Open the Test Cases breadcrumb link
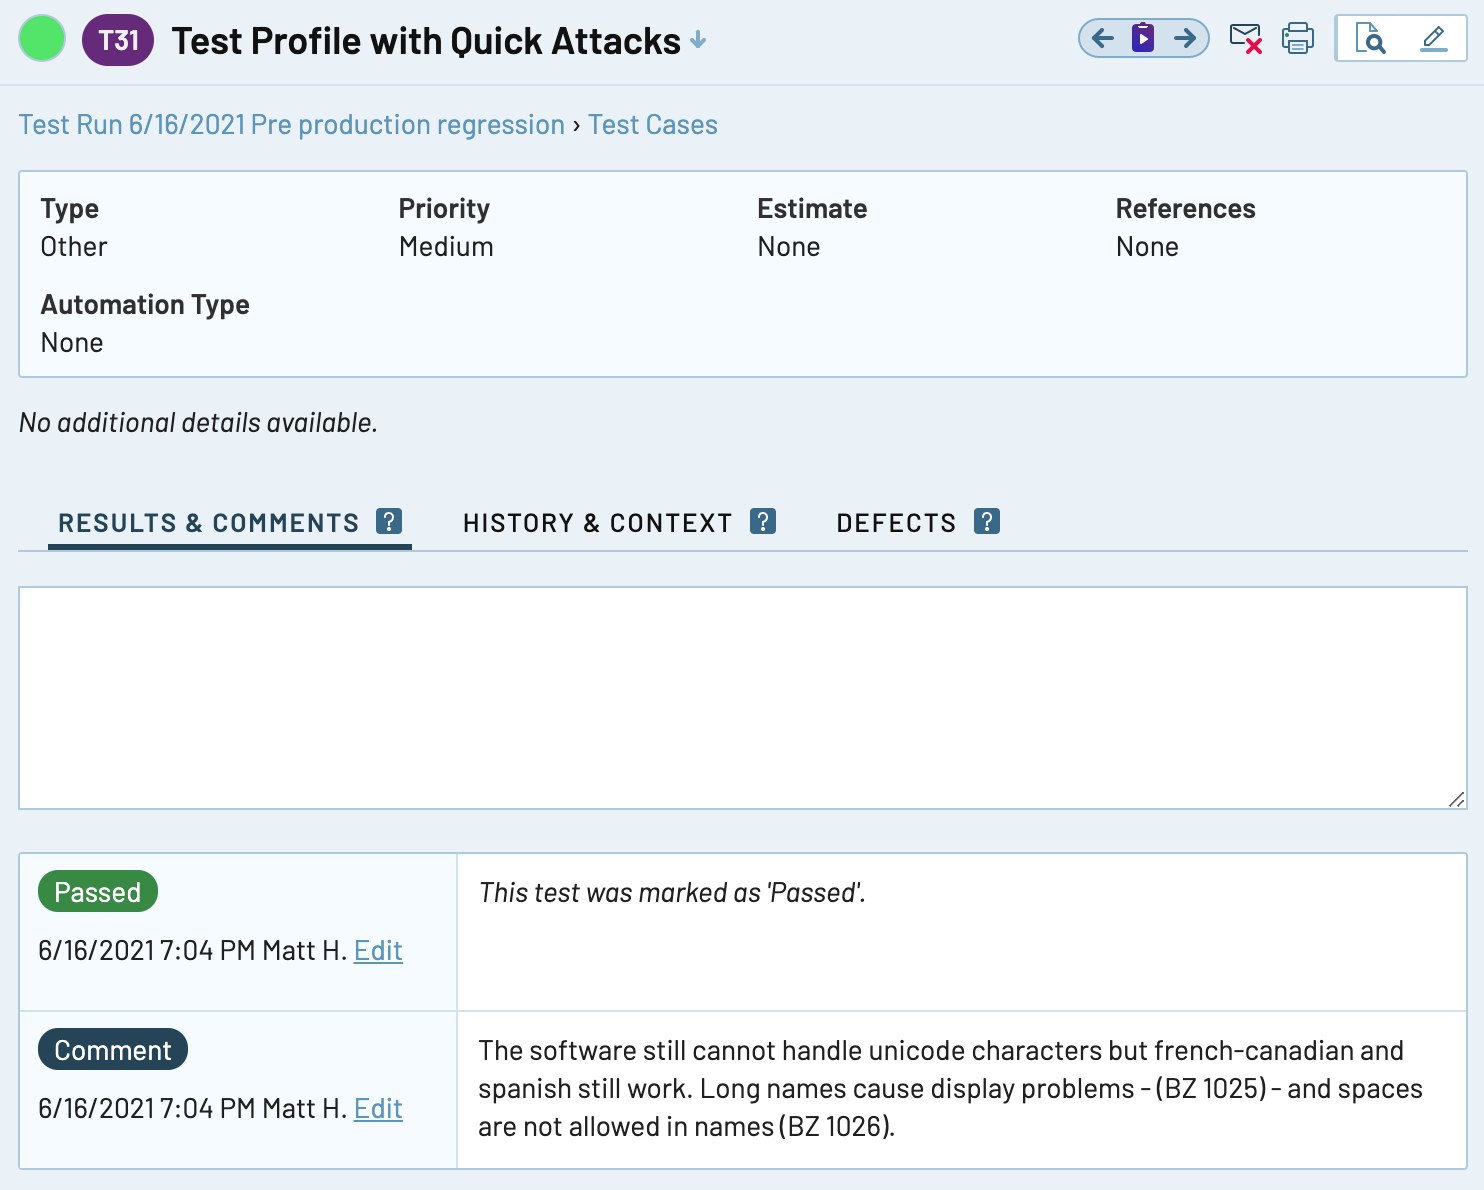The image size is (1484, 1190). pos(652,125)
